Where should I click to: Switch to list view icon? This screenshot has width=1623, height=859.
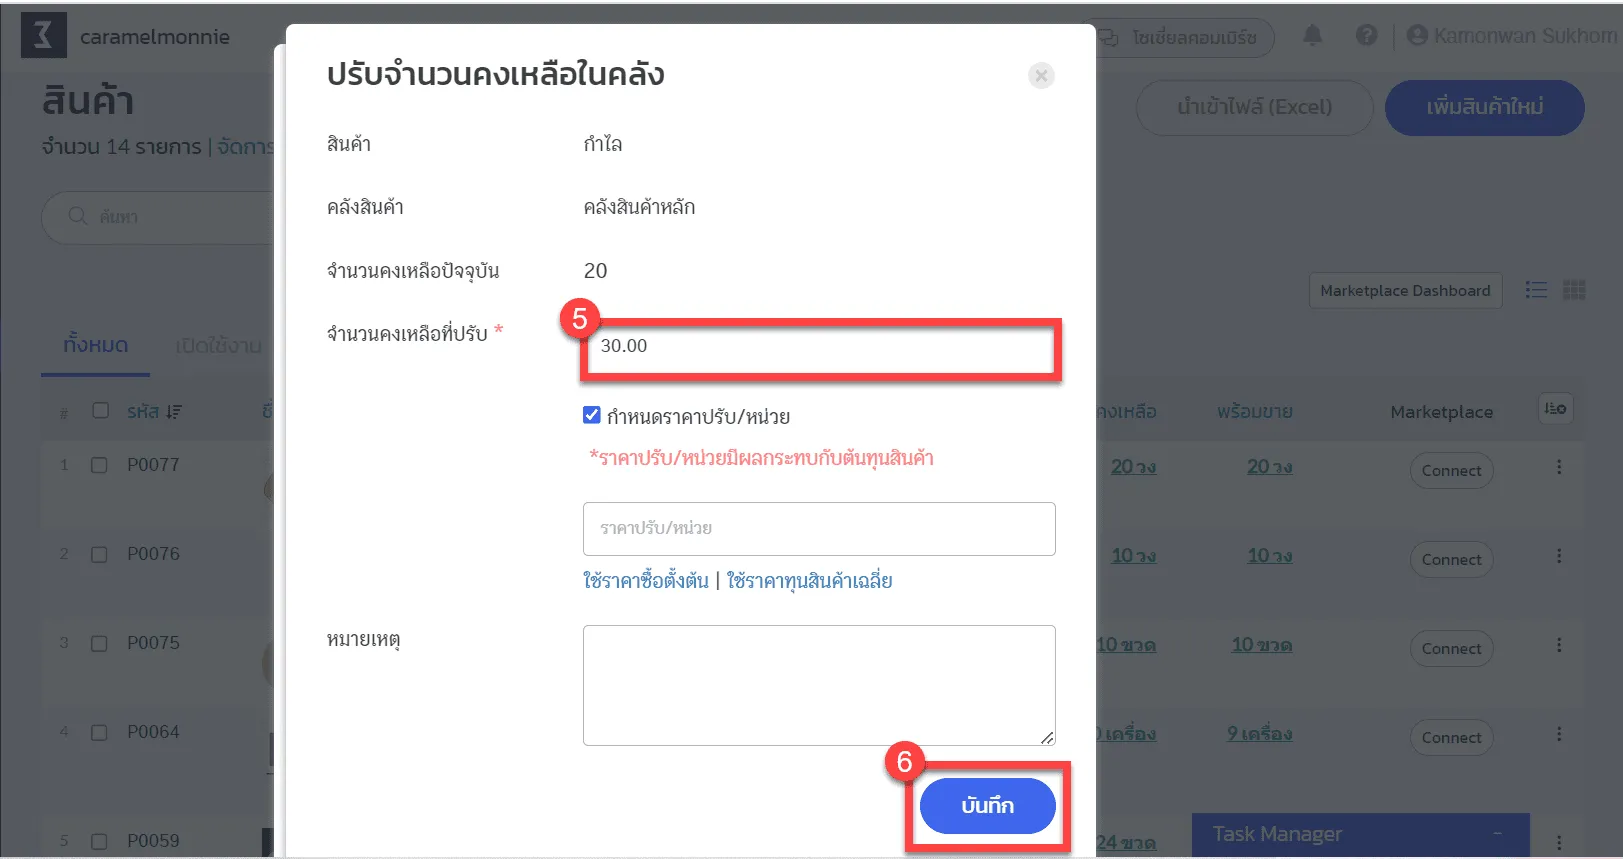pos(1536,290)
